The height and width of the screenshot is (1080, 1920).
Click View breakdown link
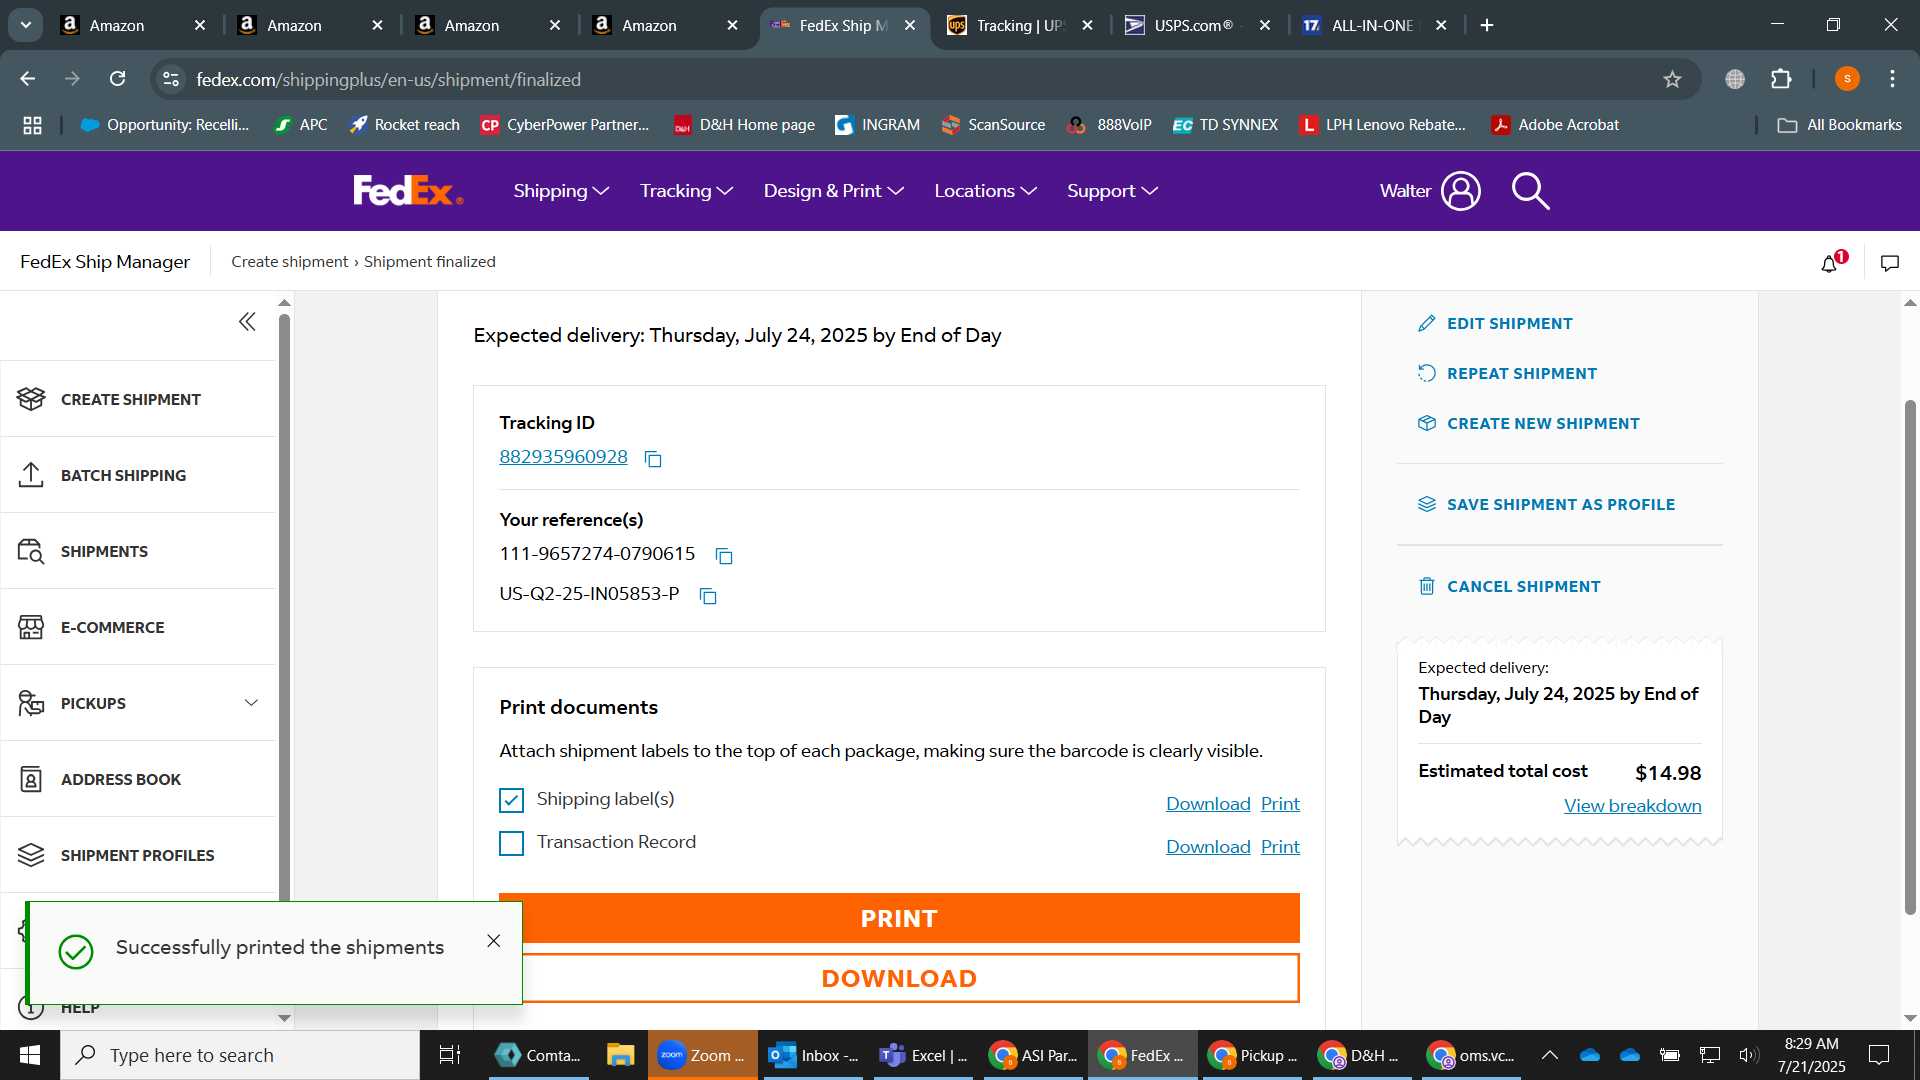pos(1632,806)
